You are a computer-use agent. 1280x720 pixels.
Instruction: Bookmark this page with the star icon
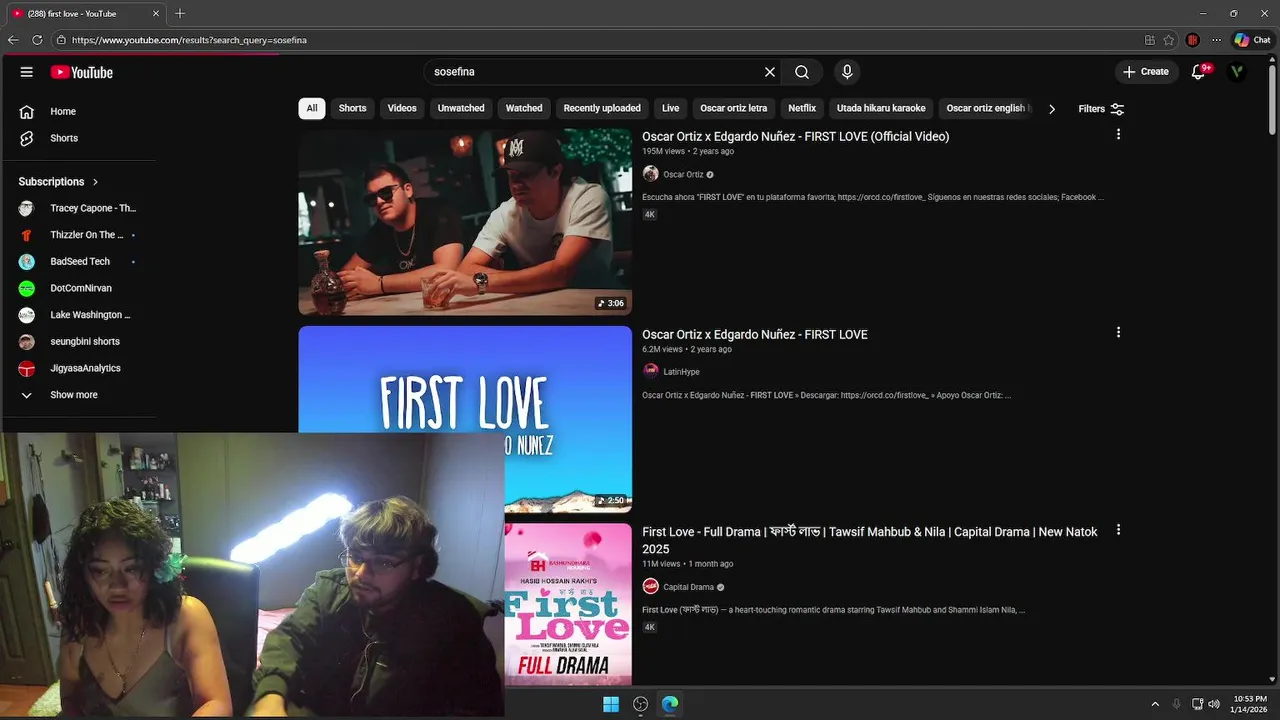(x=1169, y=40)
